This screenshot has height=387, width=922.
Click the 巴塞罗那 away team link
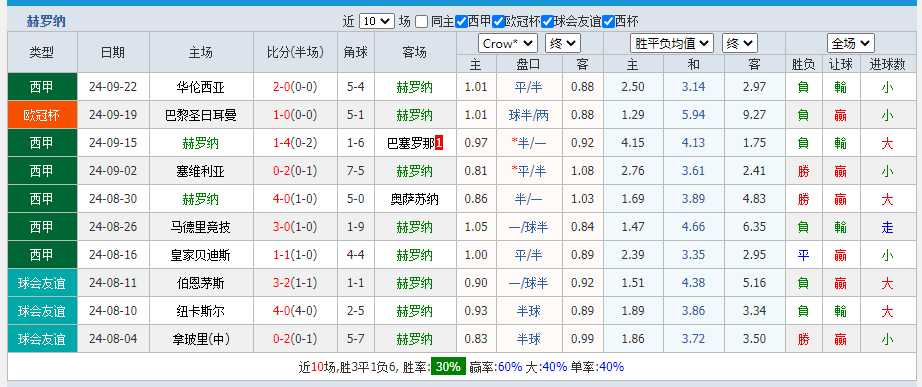(411, 143)
